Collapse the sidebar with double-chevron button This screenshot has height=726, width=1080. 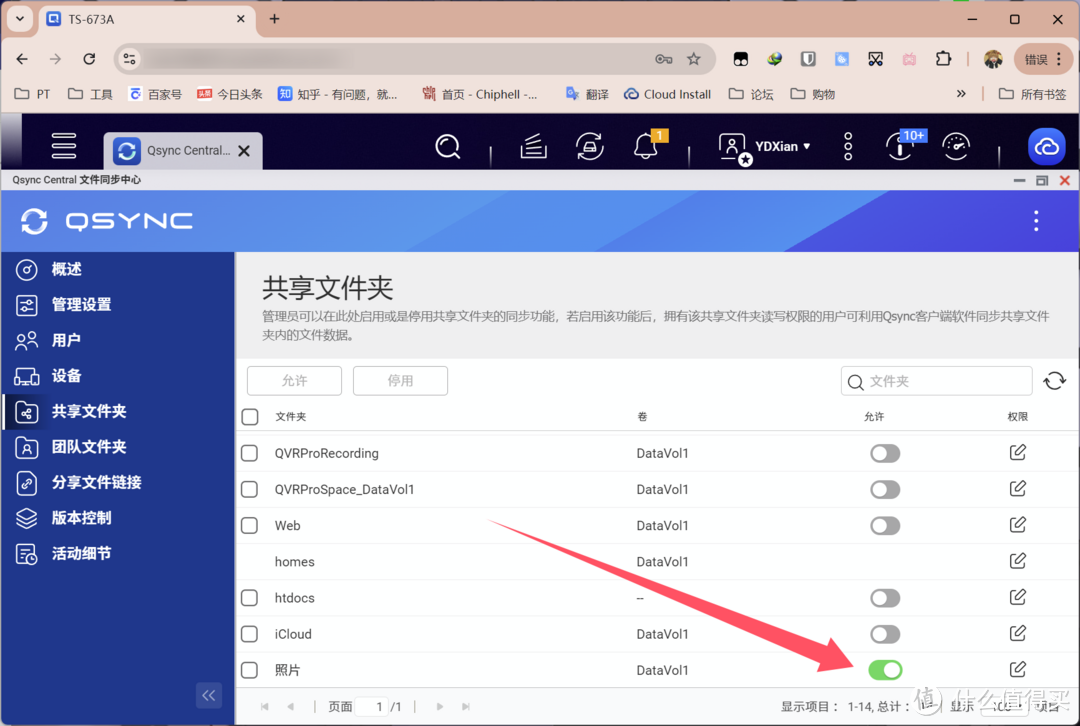[x=208, y=695]
